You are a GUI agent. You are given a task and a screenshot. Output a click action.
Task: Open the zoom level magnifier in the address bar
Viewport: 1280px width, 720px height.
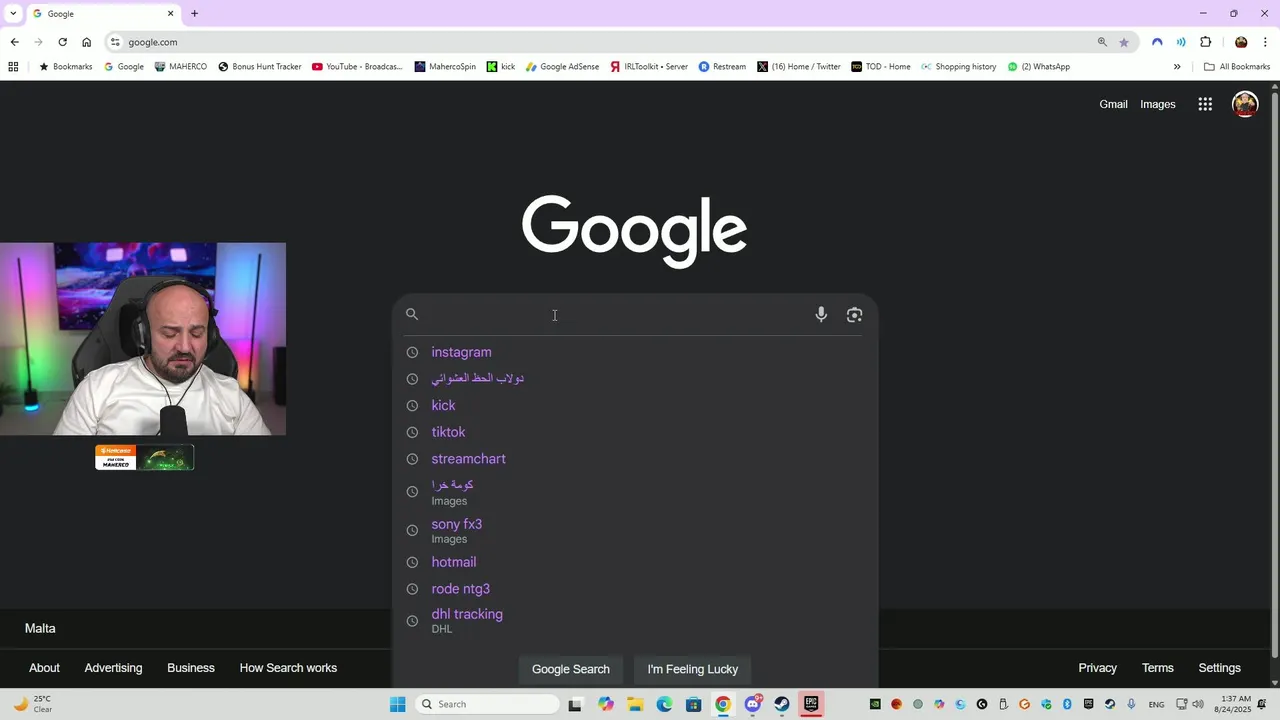[1102, 42]
